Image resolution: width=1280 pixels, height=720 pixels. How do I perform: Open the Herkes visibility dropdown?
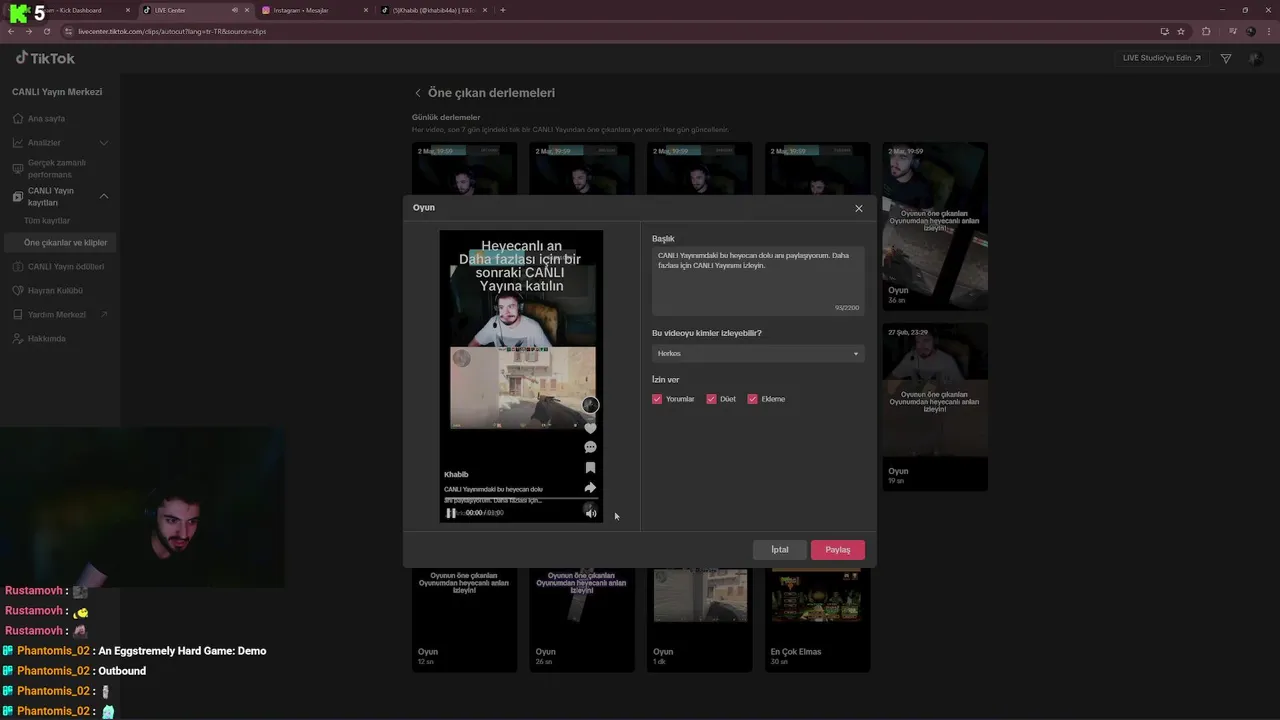758,353
